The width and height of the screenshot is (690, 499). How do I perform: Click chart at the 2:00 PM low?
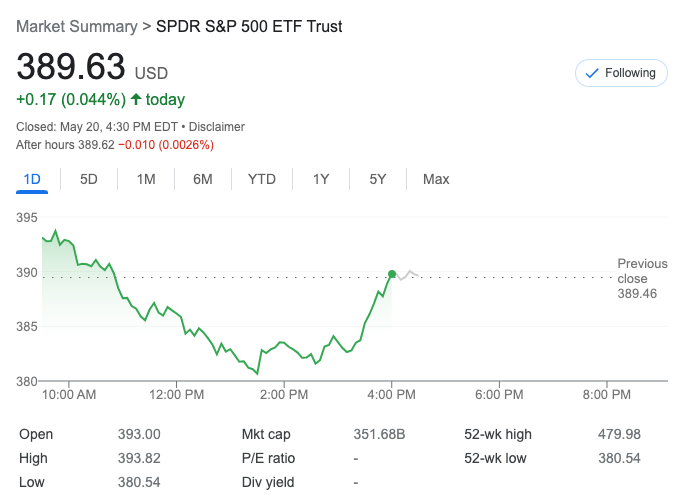258,373
